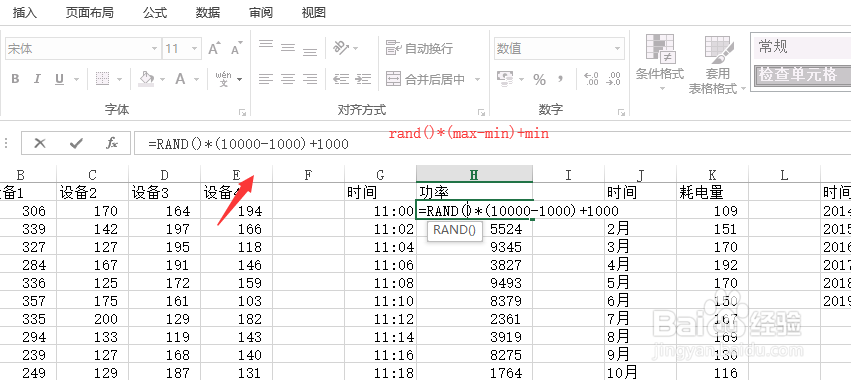Switch to the 公式 tab

155,12
